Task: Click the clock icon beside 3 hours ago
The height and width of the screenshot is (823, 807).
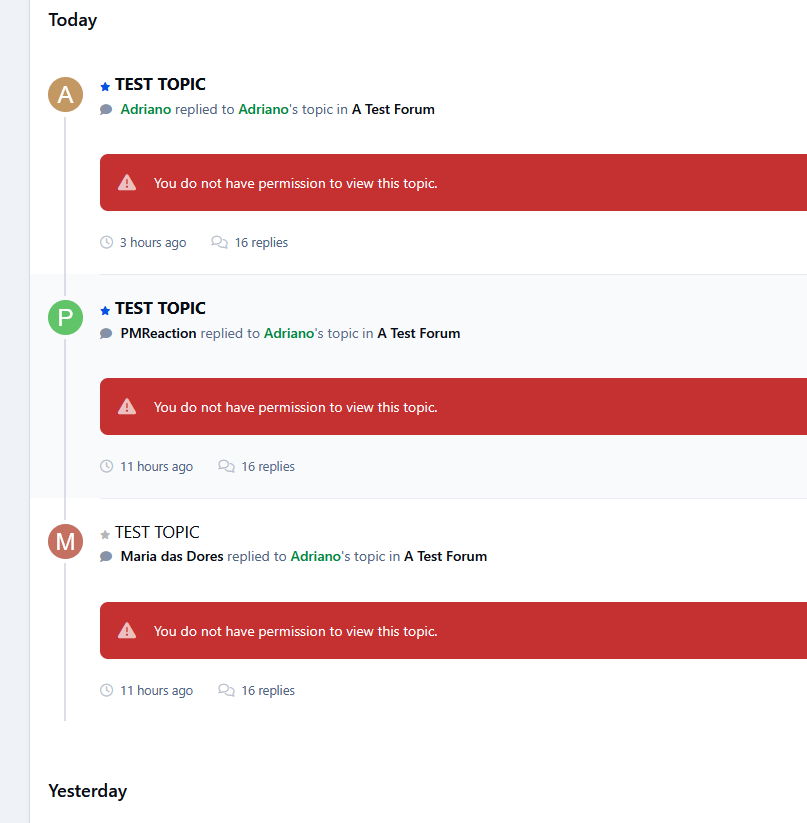Action: tap(107, 242)
